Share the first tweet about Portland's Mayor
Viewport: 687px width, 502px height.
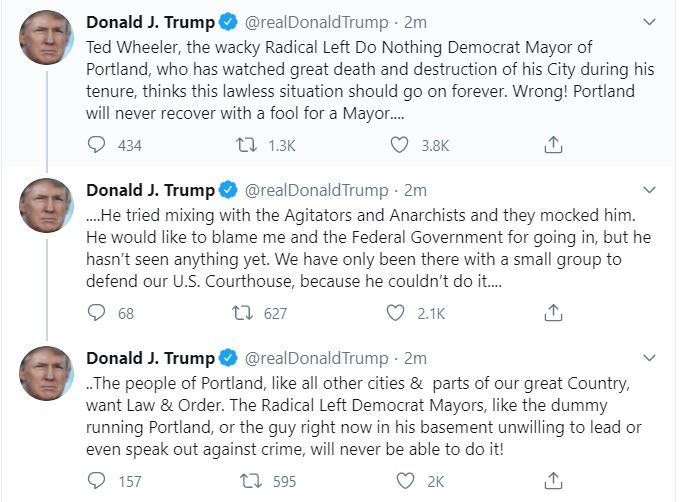[x=552, y=145]
